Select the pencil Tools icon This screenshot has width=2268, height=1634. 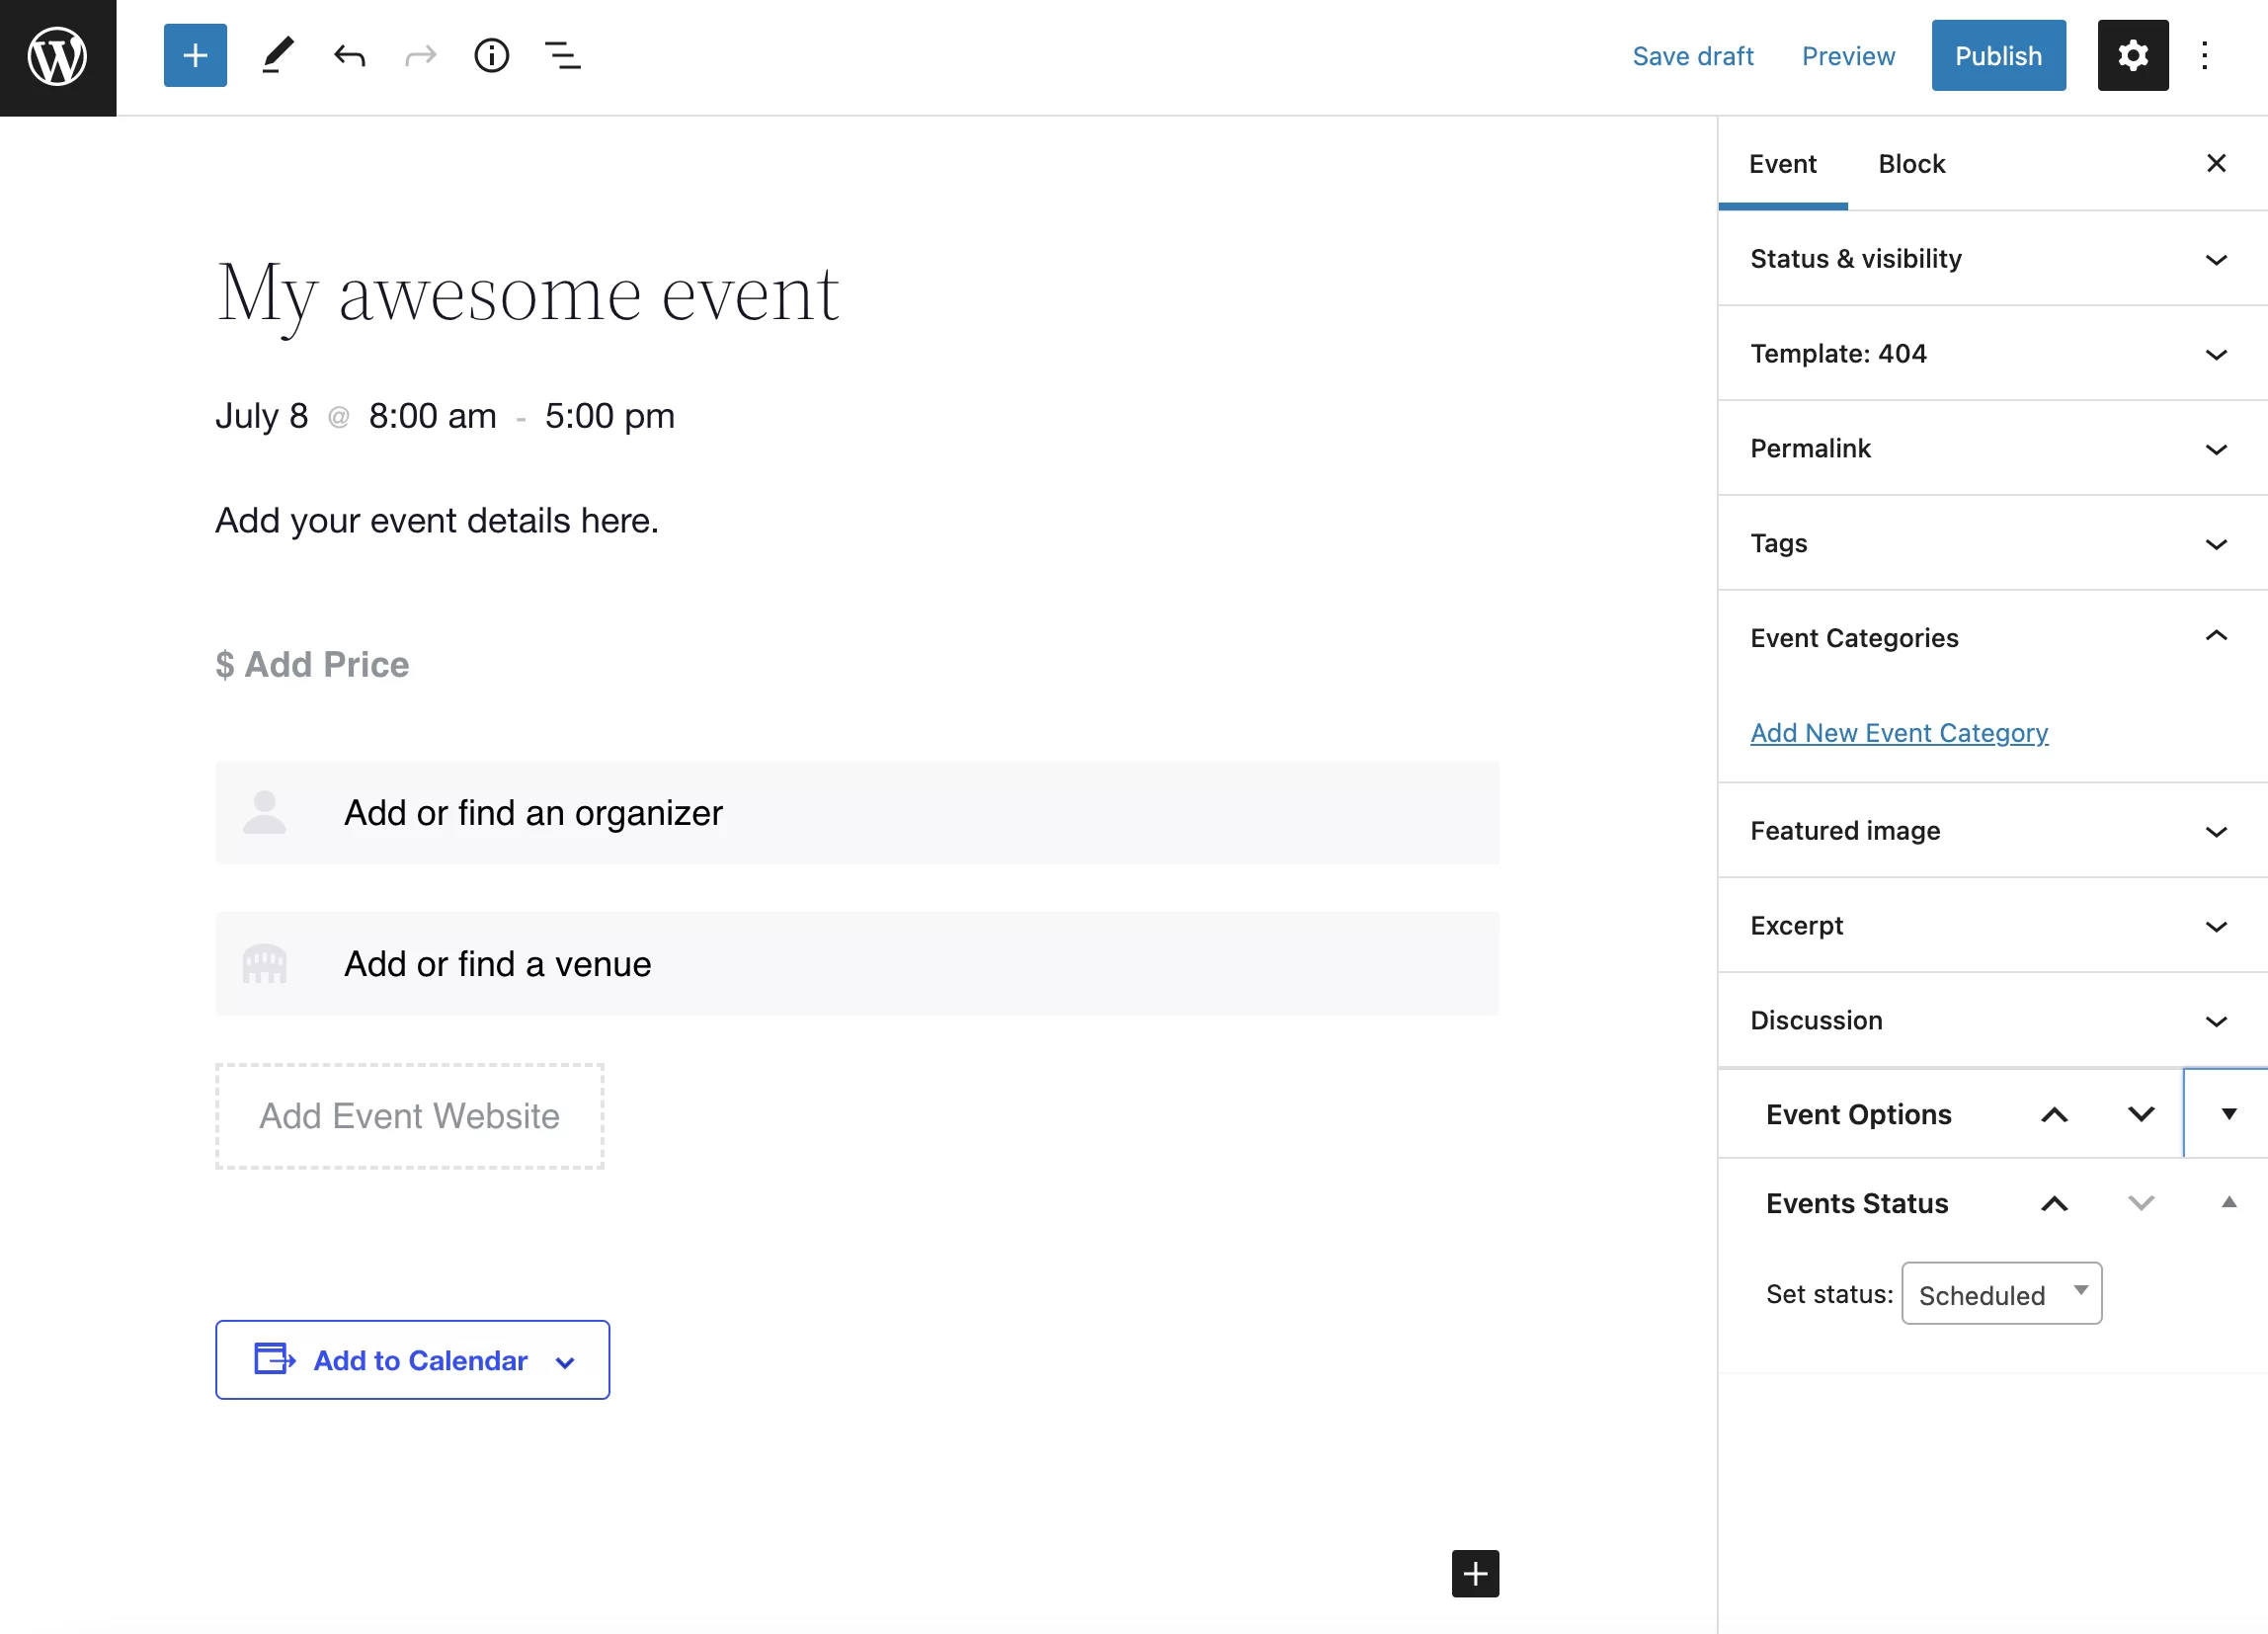click(x=277, y=56)
